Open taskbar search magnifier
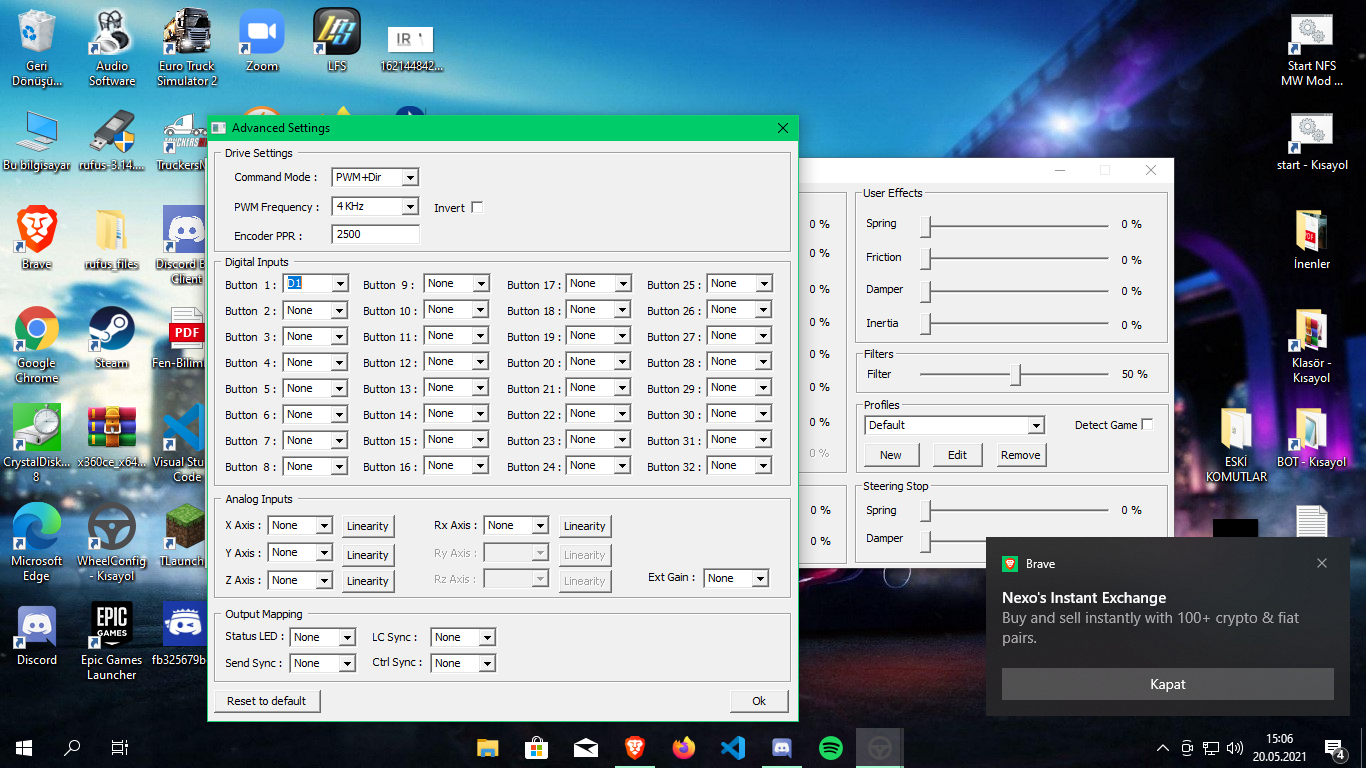Viewport: 1366px width, 768px height. 72,747
